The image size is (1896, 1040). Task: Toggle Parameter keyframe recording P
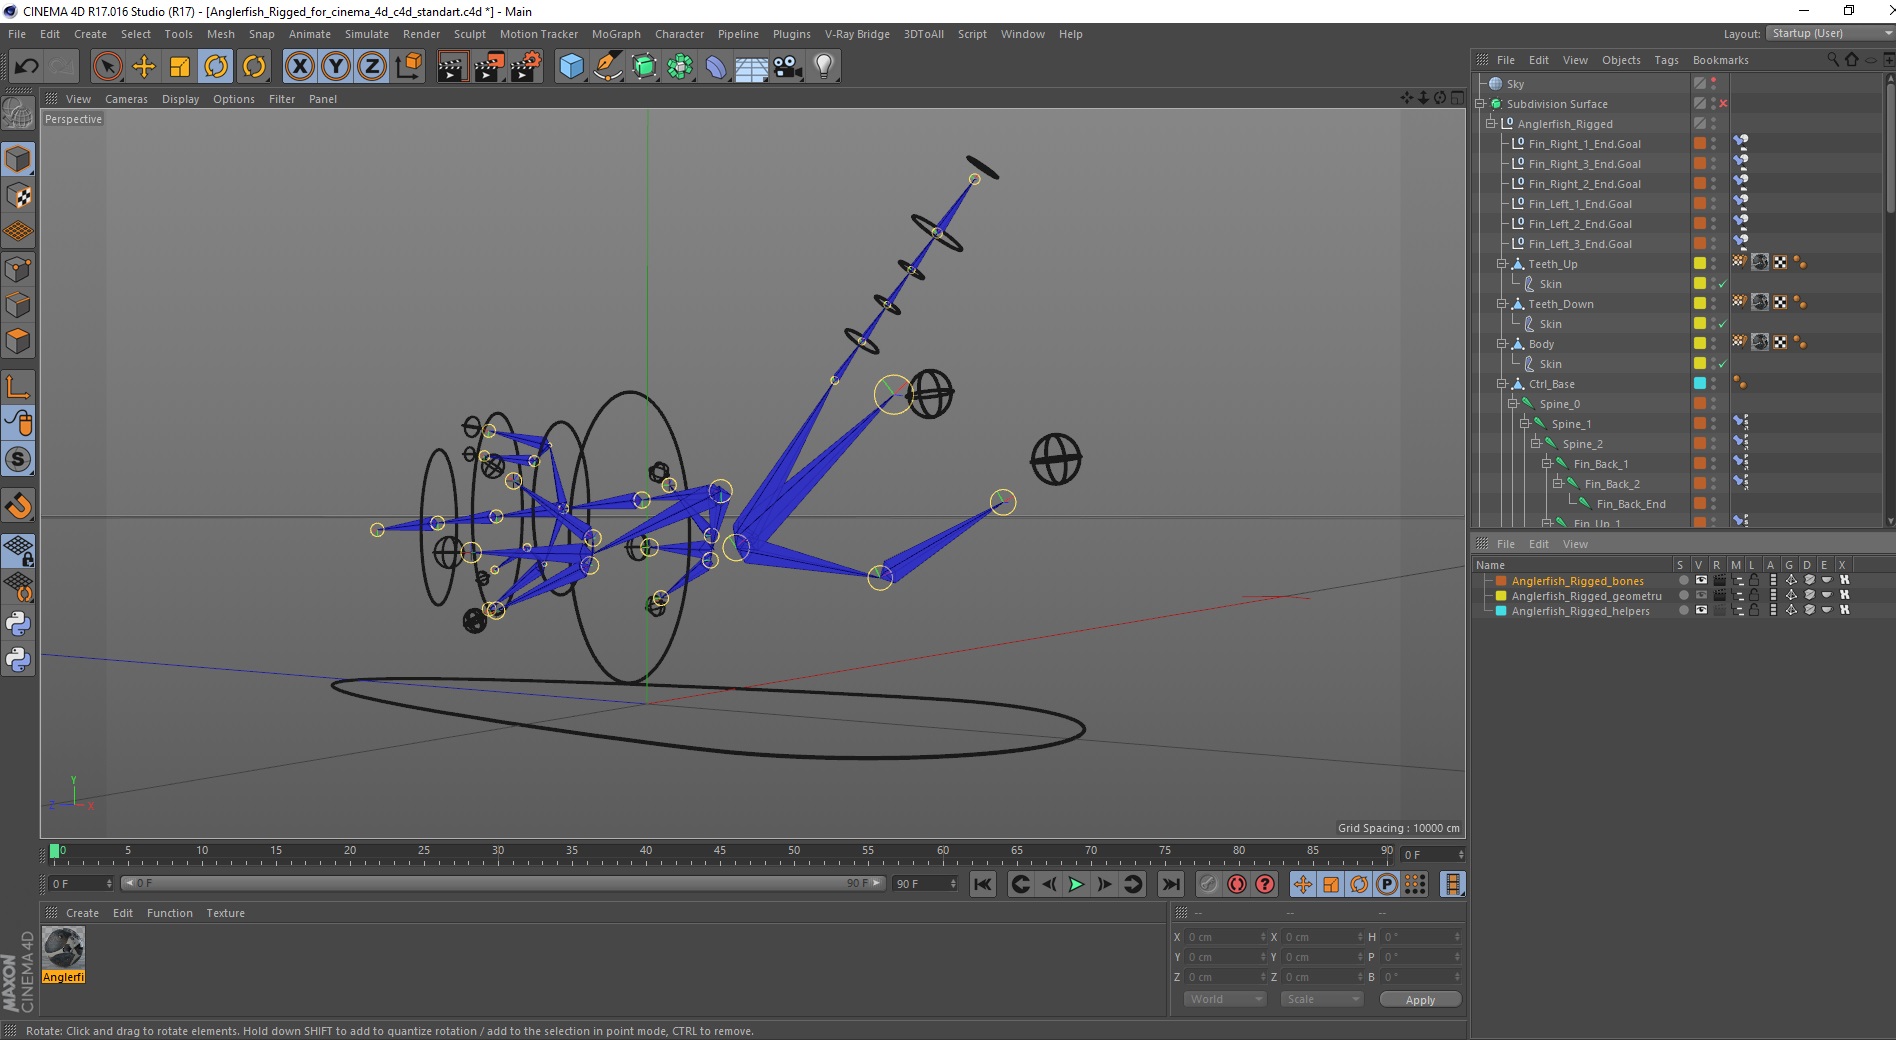tap(1386, 884)
